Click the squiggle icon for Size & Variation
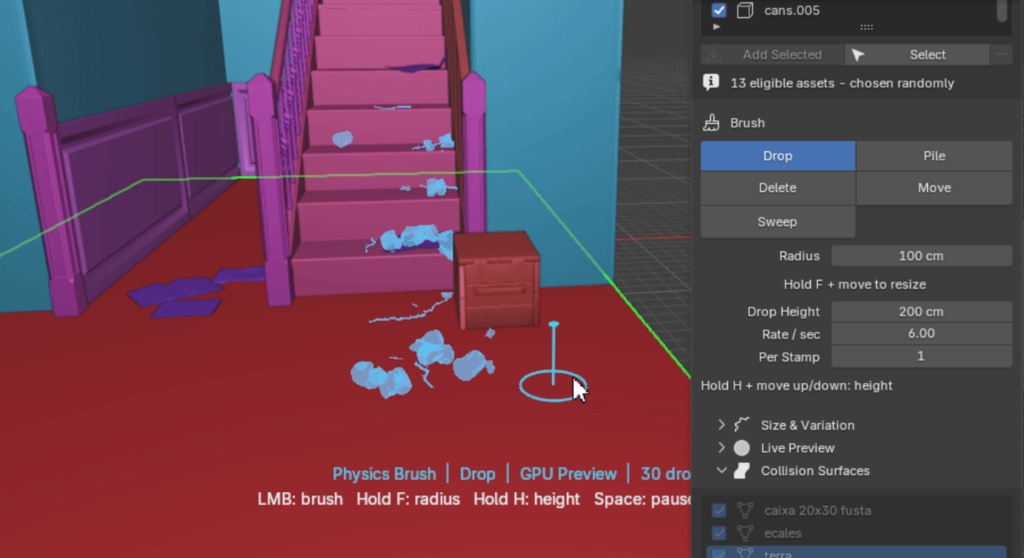 [741, 425]
